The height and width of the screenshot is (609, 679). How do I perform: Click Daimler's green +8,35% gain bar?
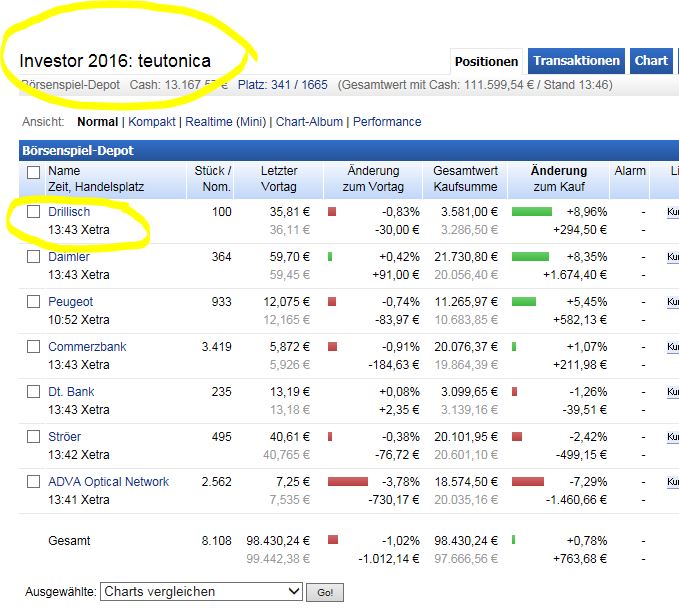point(530,256)
